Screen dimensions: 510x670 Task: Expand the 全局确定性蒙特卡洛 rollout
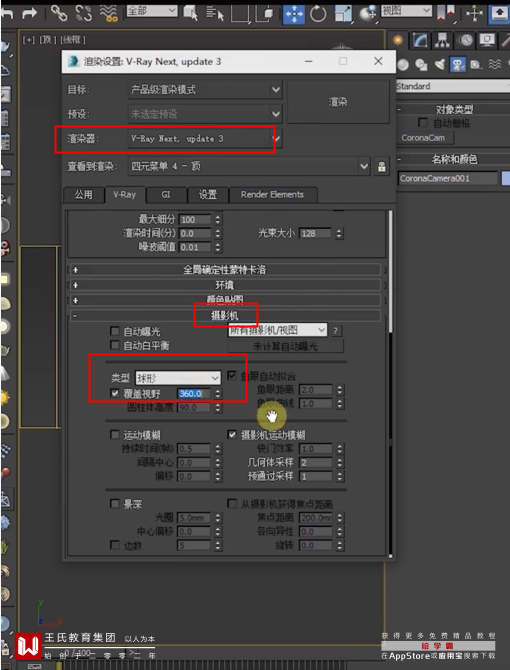coord(225,270)
